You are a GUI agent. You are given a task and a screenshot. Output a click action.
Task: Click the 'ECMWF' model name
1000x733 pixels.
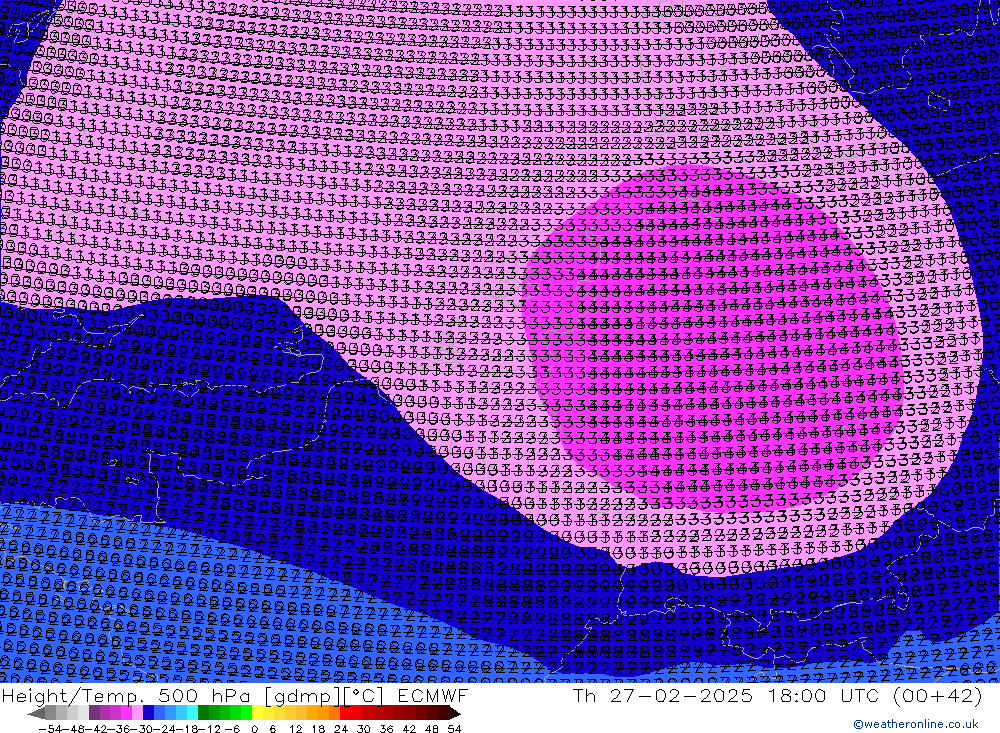pyautogui.click(x=433, y=695)
